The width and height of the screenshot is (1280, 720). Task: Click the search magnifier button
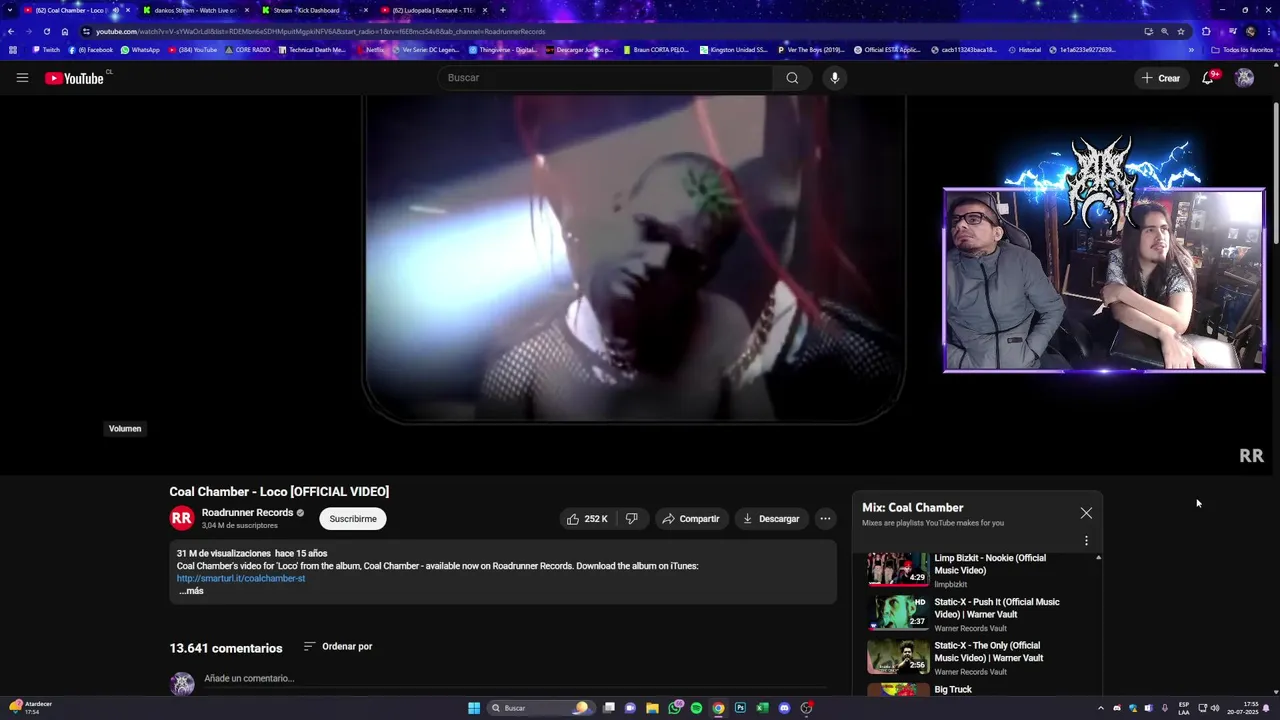click(x=792, y=78)
